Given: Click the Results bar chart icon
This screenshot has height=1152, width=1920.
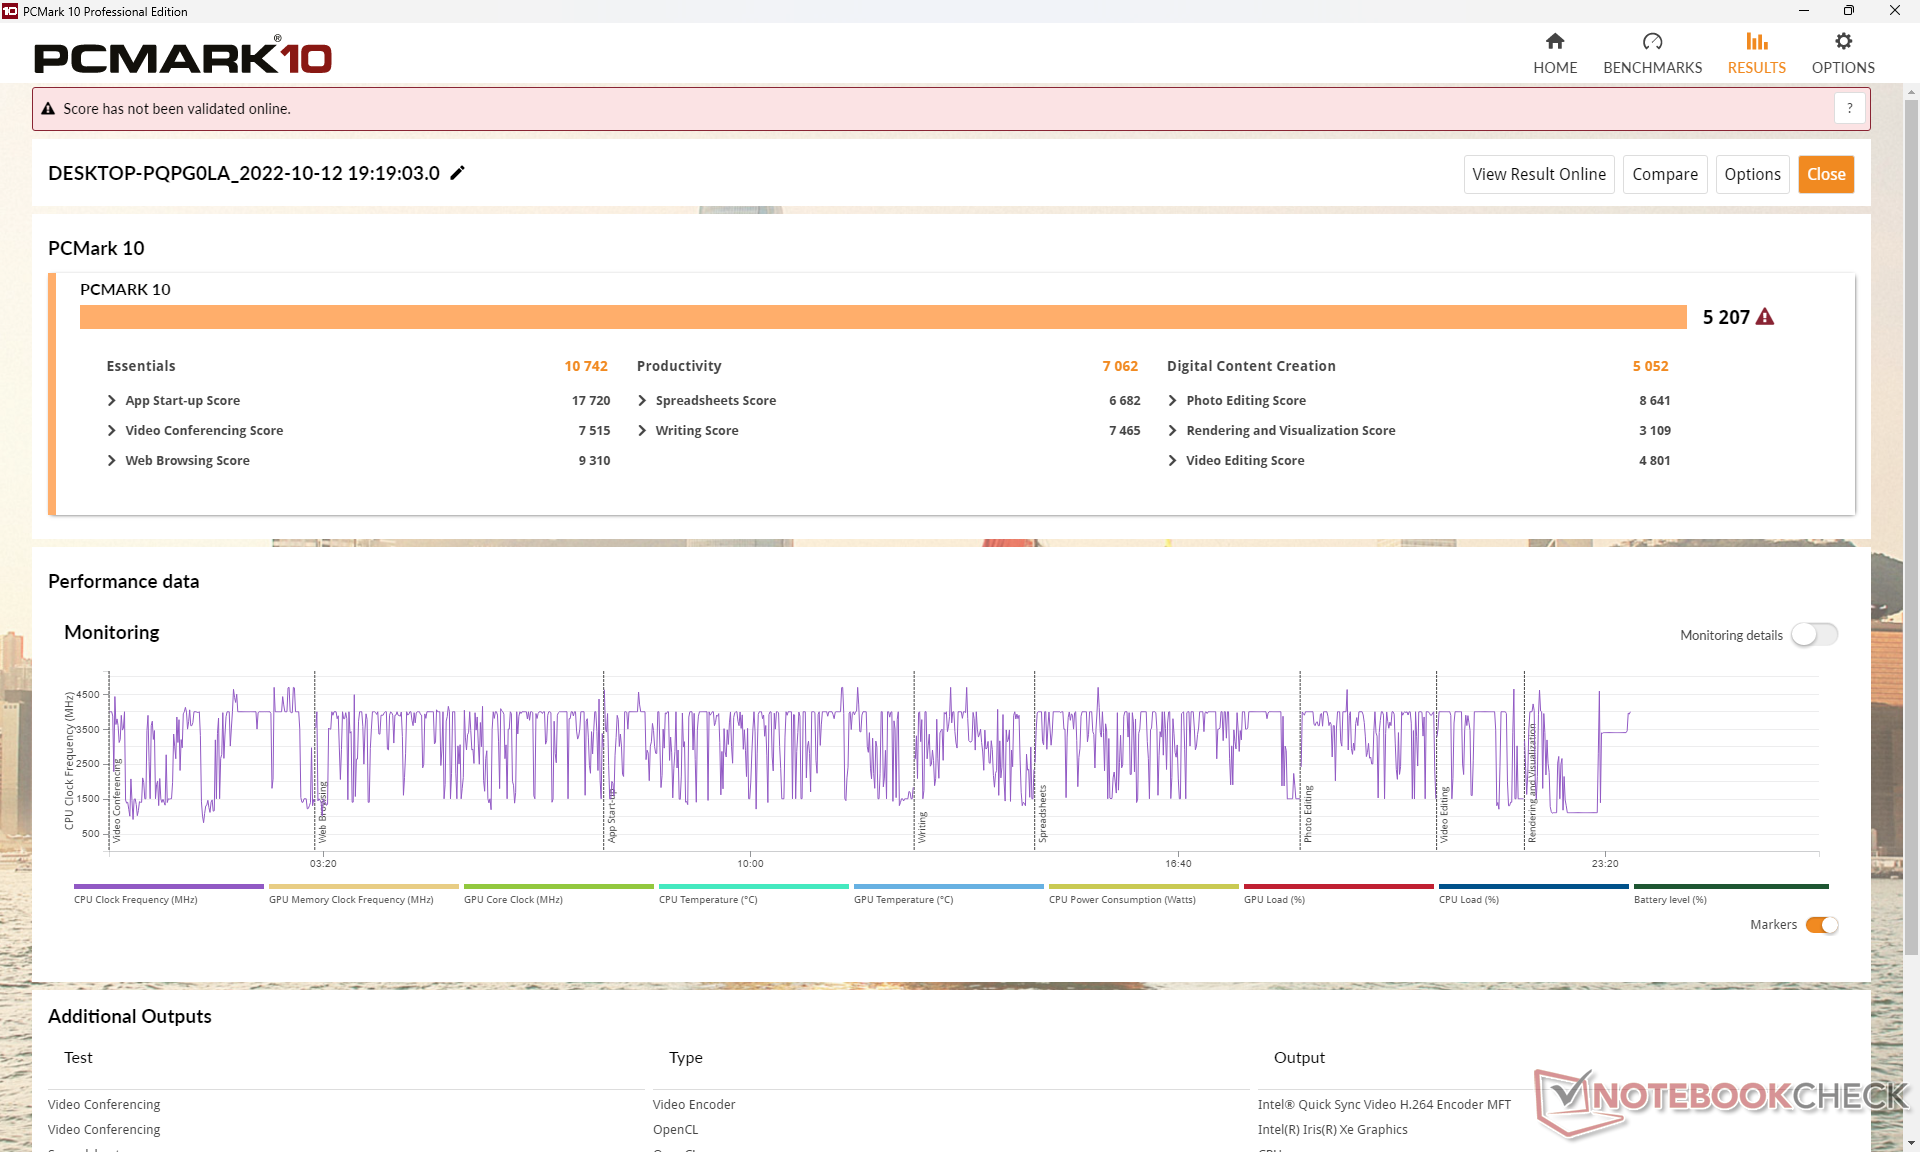Looking at the screenshot, I should [x=1756, y=41].
